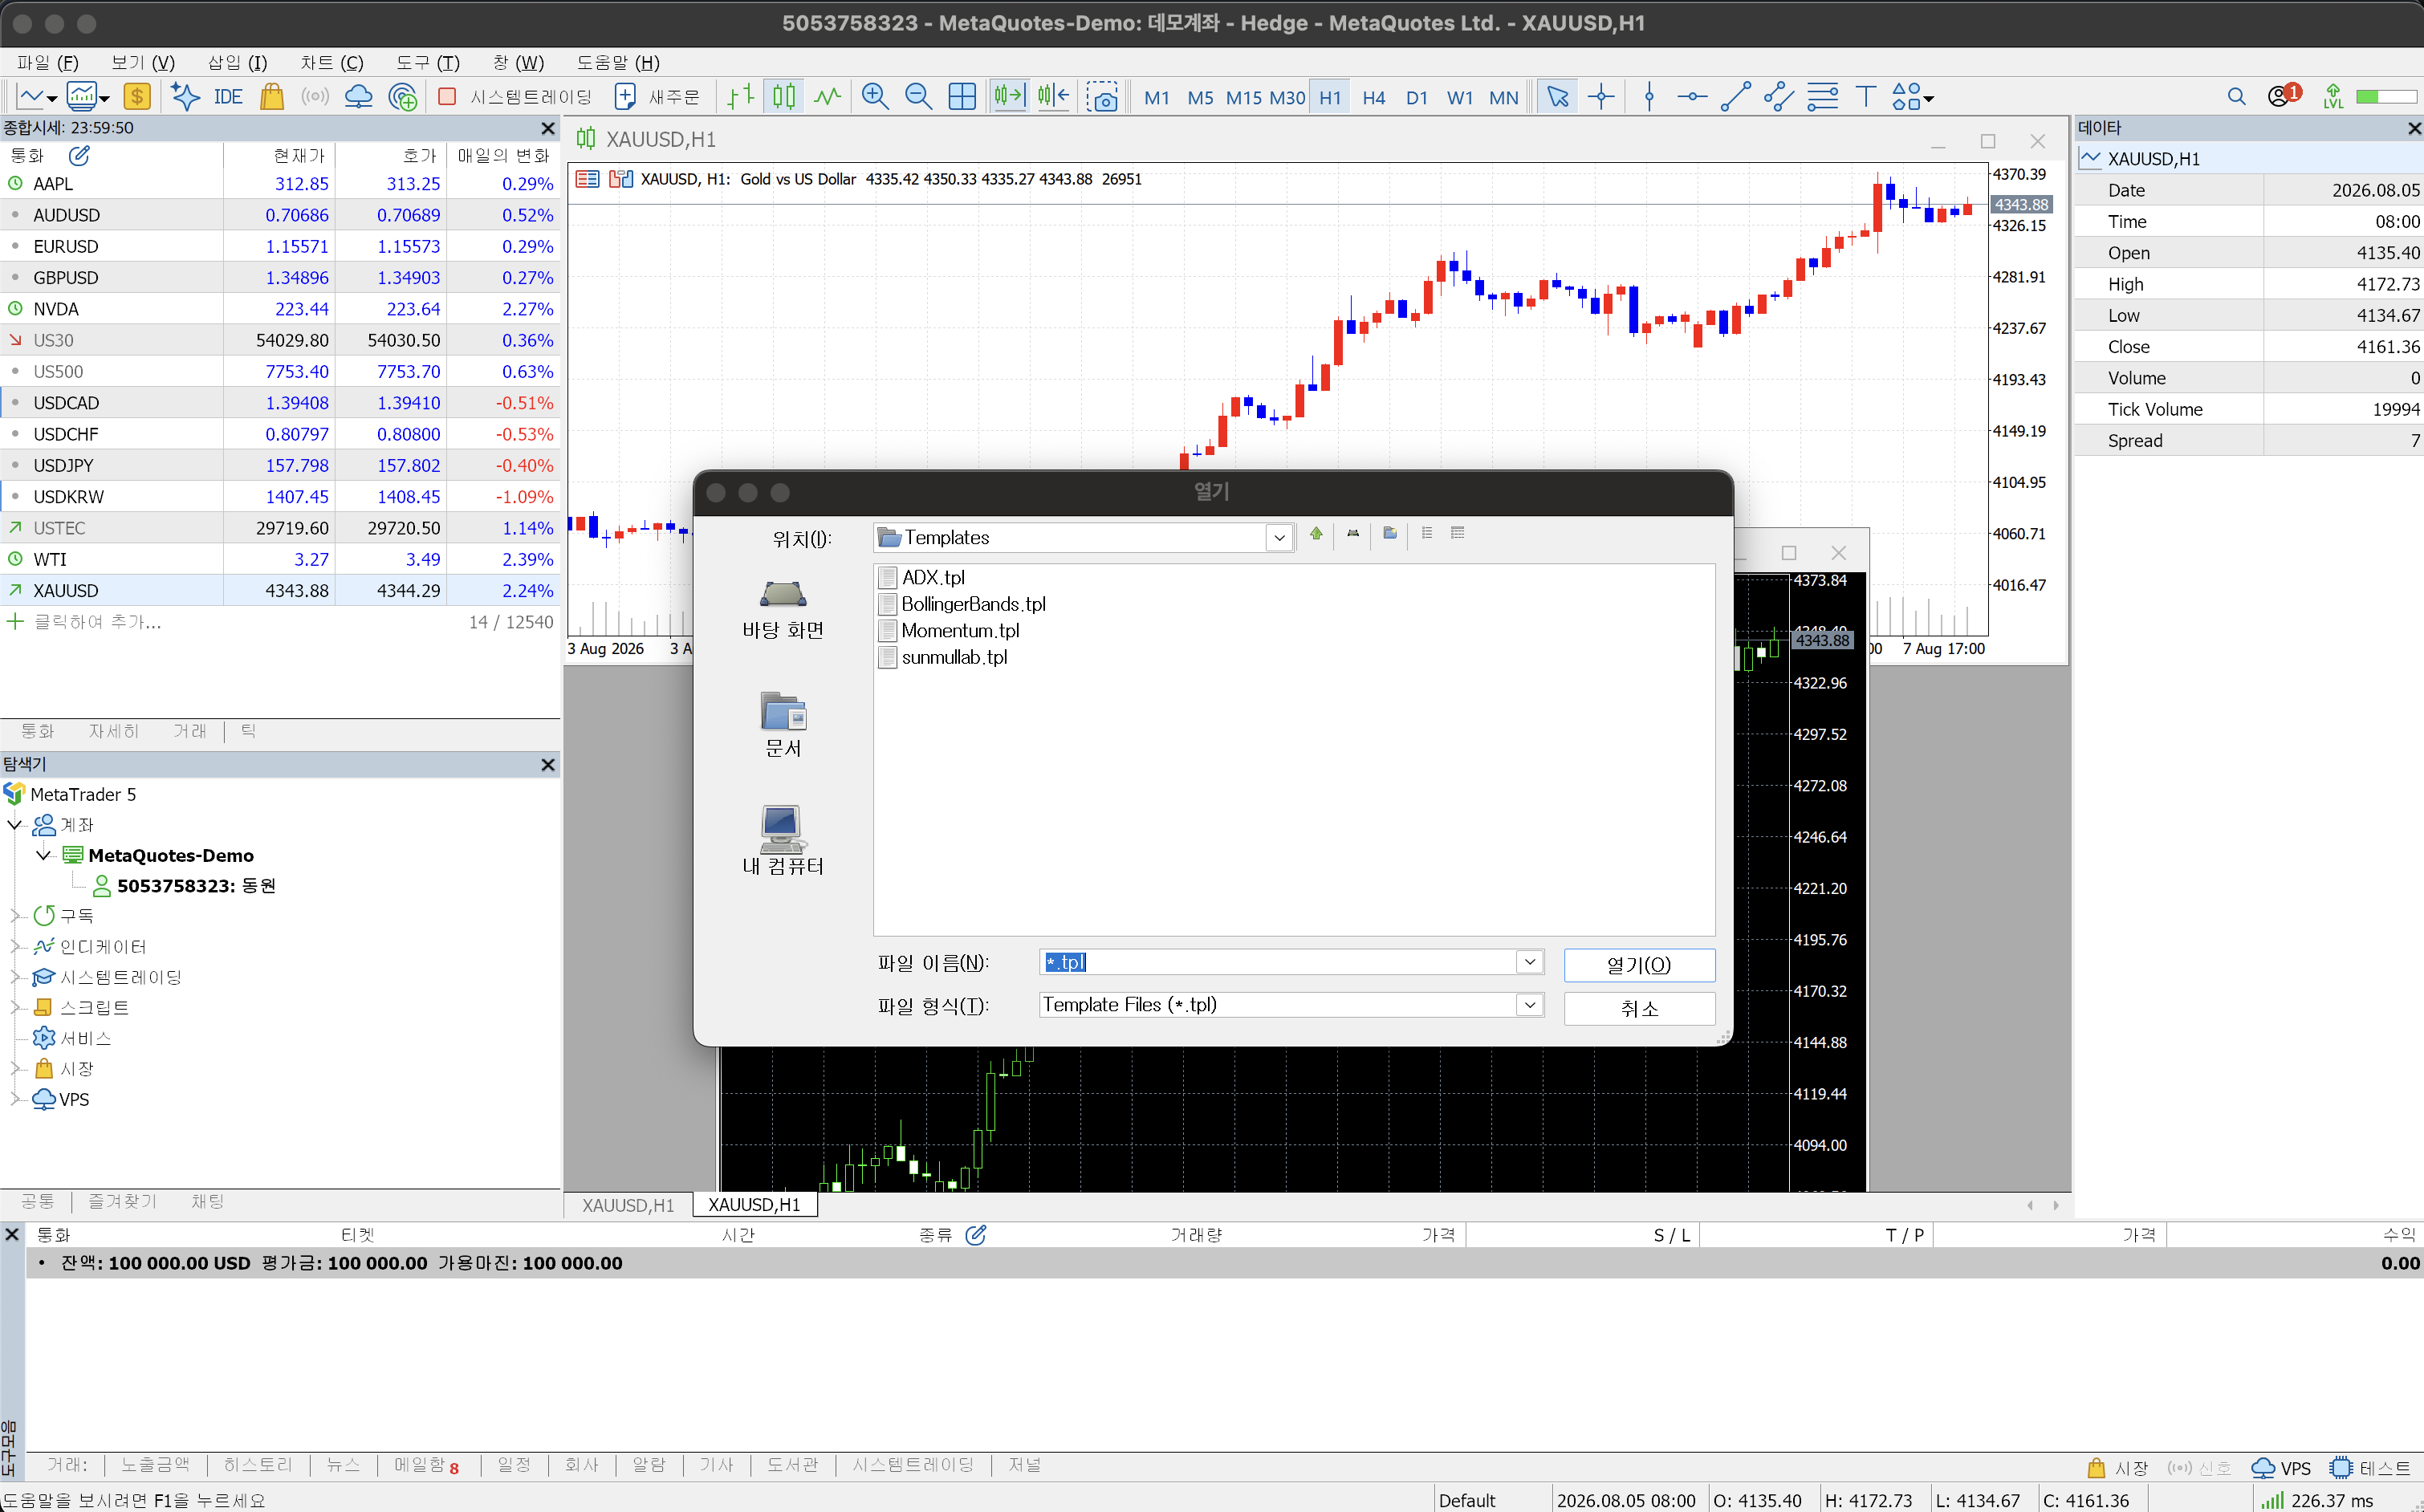
Task: Toggle candlestick chart display mode
Action: [x=784, y=97]
